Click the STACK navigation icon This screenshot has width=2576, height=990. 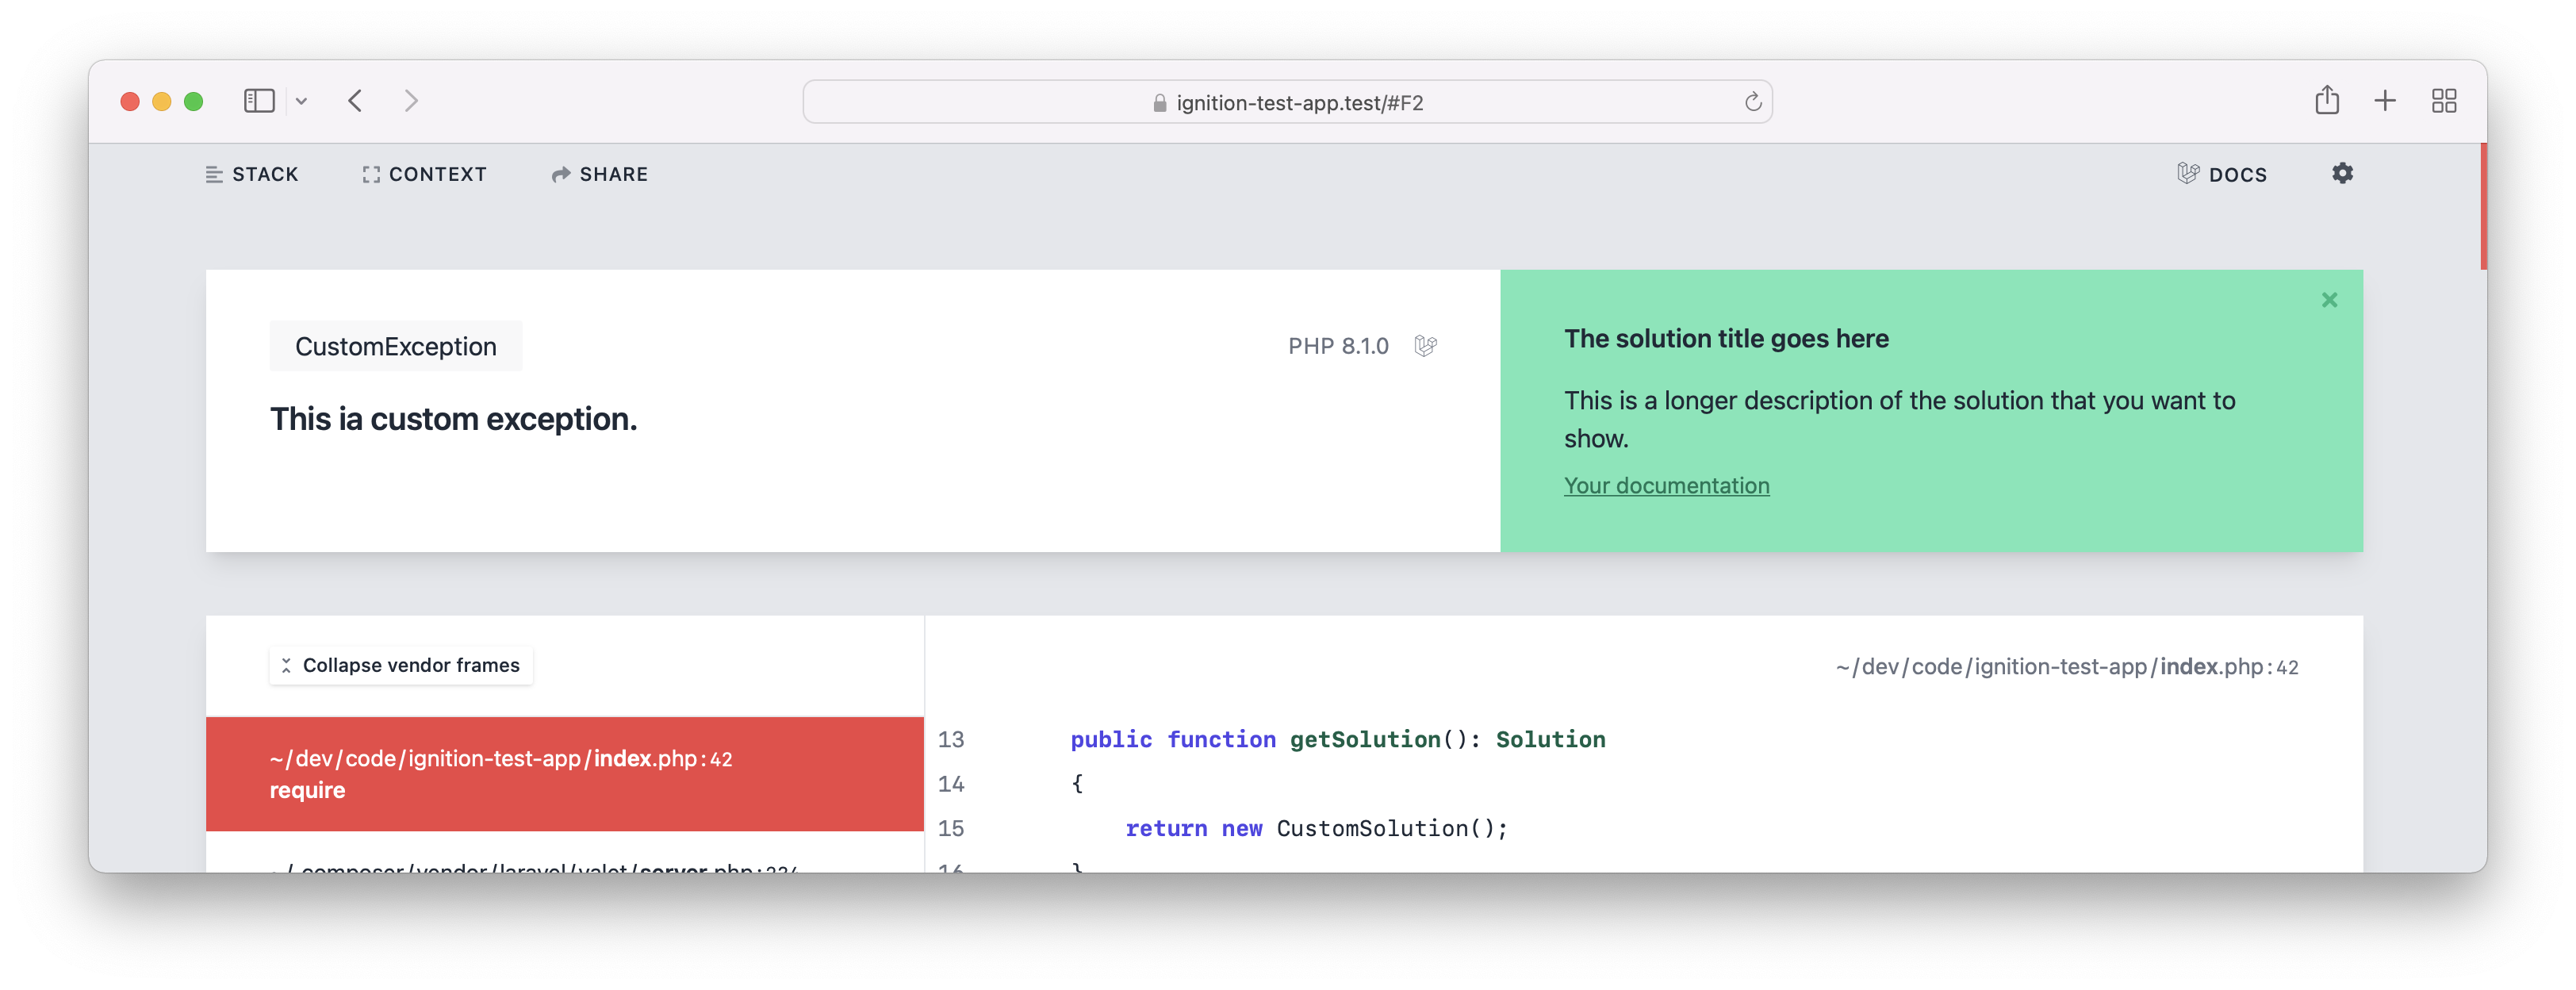pyautogui.click(x=215, y=175)
